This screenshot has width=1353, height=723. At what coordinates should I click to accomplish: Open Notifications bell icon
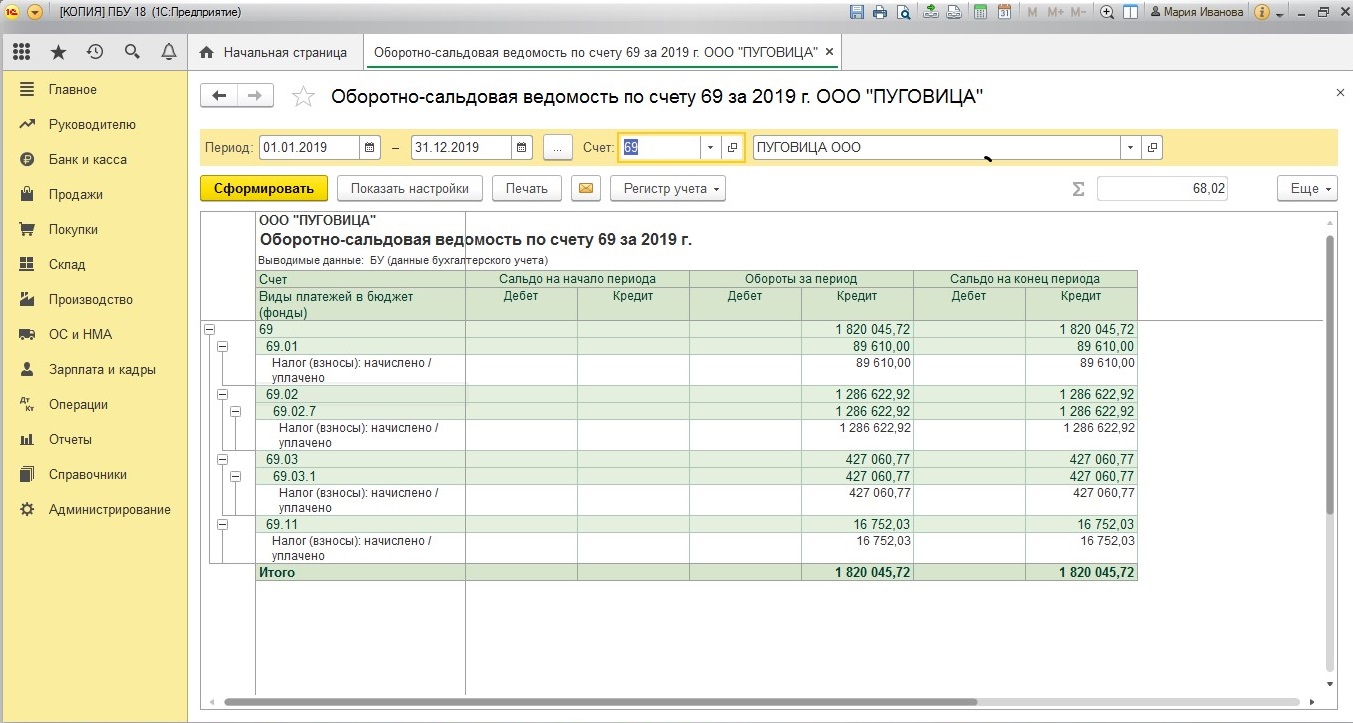coord(168,52)
